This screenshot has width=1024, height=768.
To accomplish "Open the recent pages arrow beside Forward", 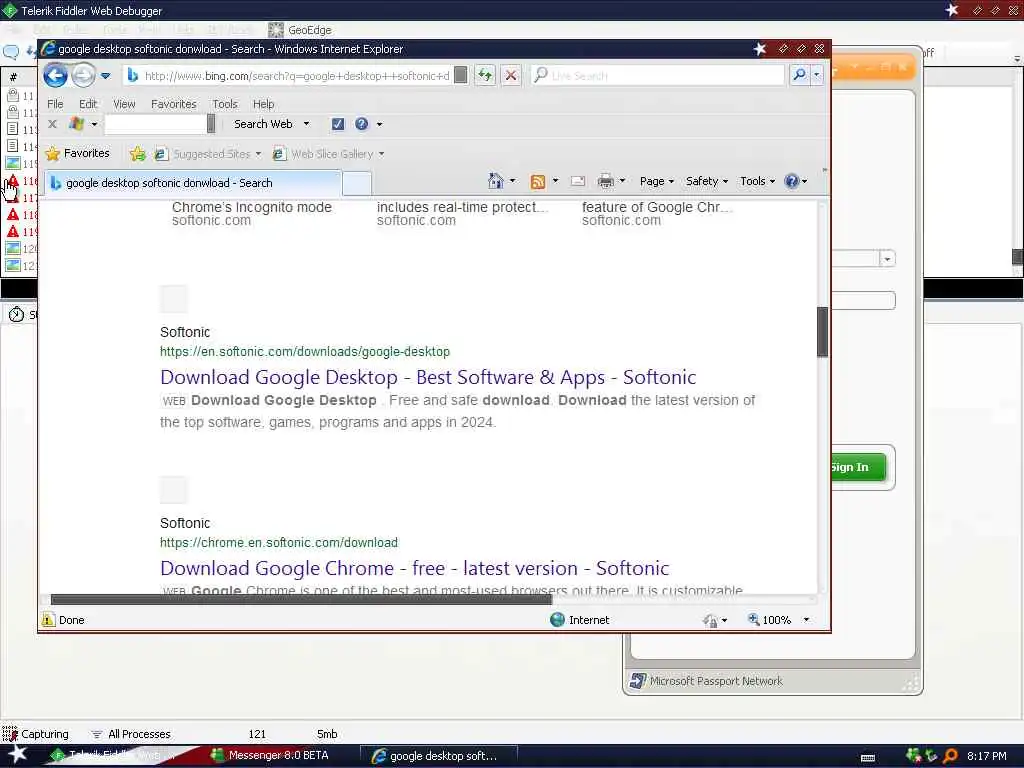I will pos(105,76).
